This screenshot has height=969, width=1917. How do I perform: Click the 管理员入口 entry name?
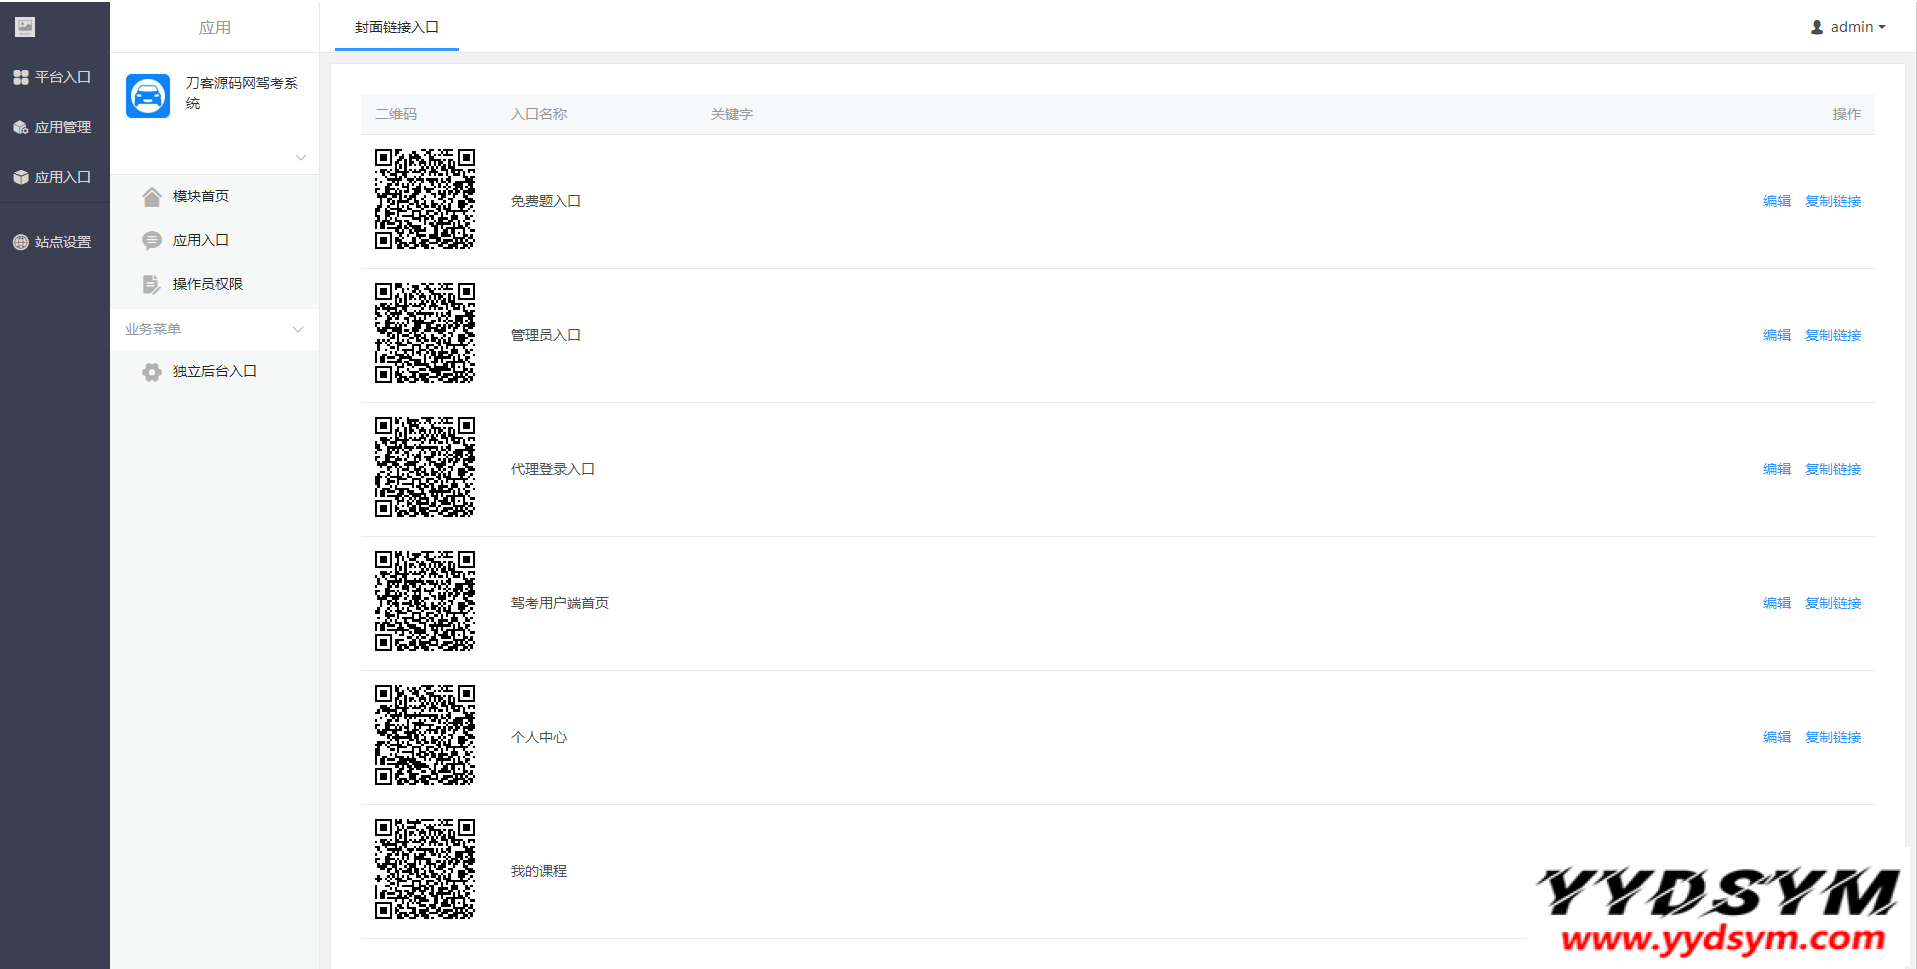point(546,335)
